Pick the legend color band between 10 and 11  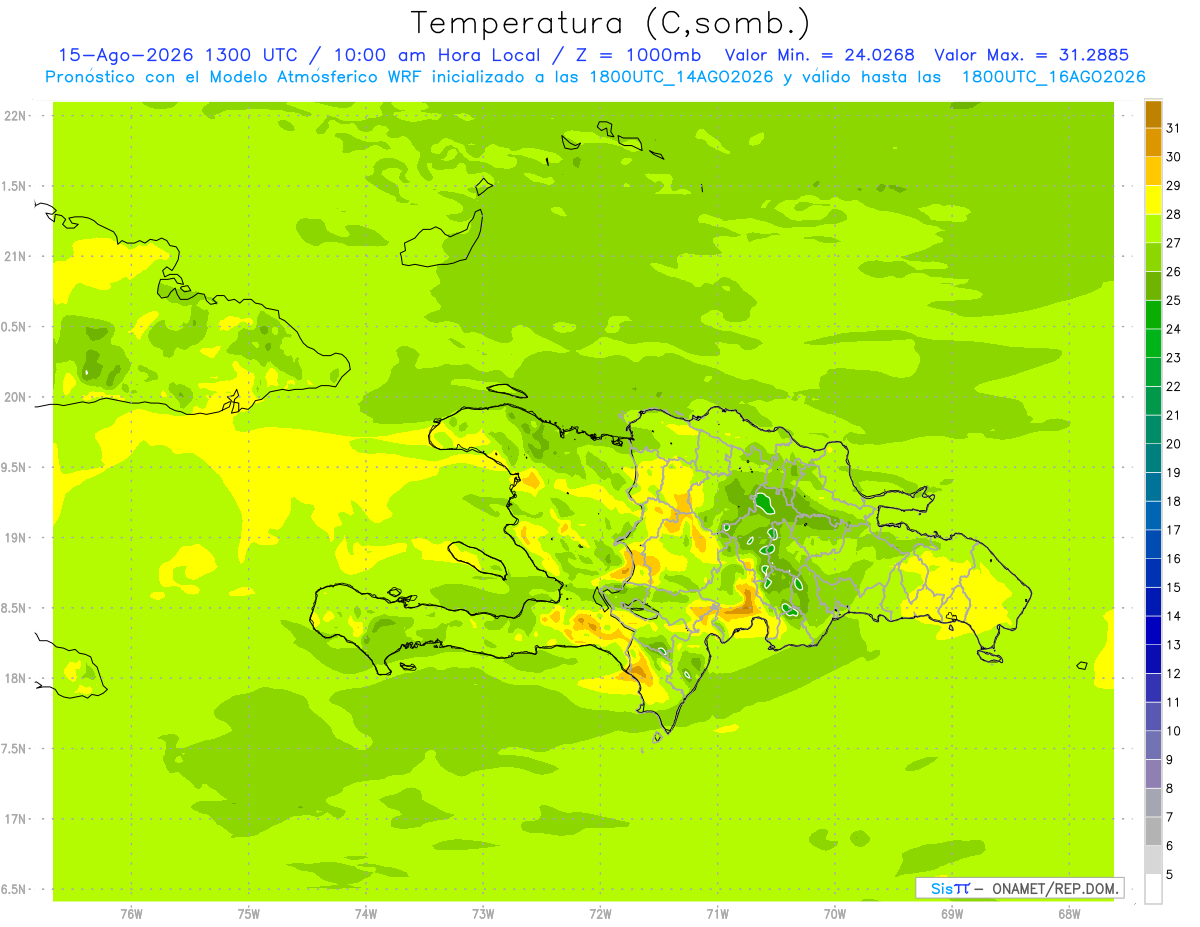click(x=1153, y=716)
